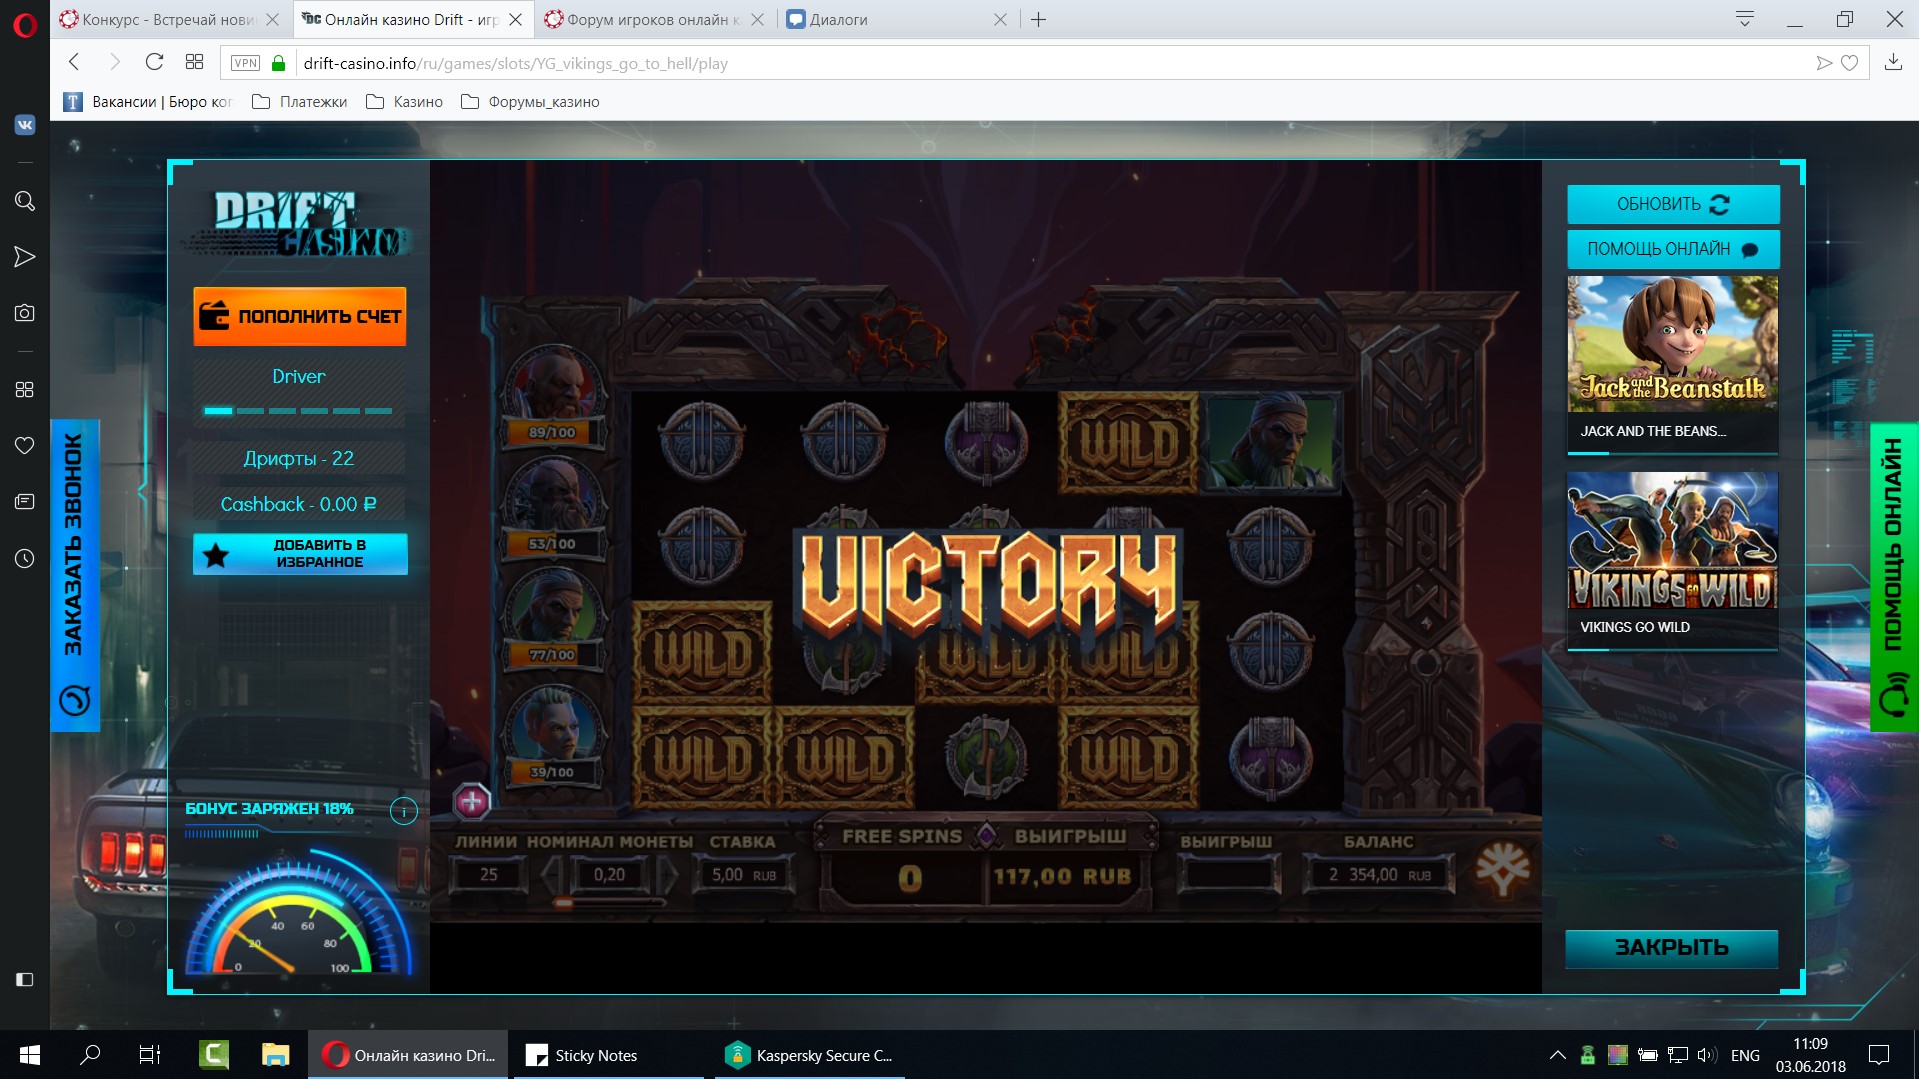Click the Закрыть button
Screen dimensions: 1919x1079
tap(1672, 948)
